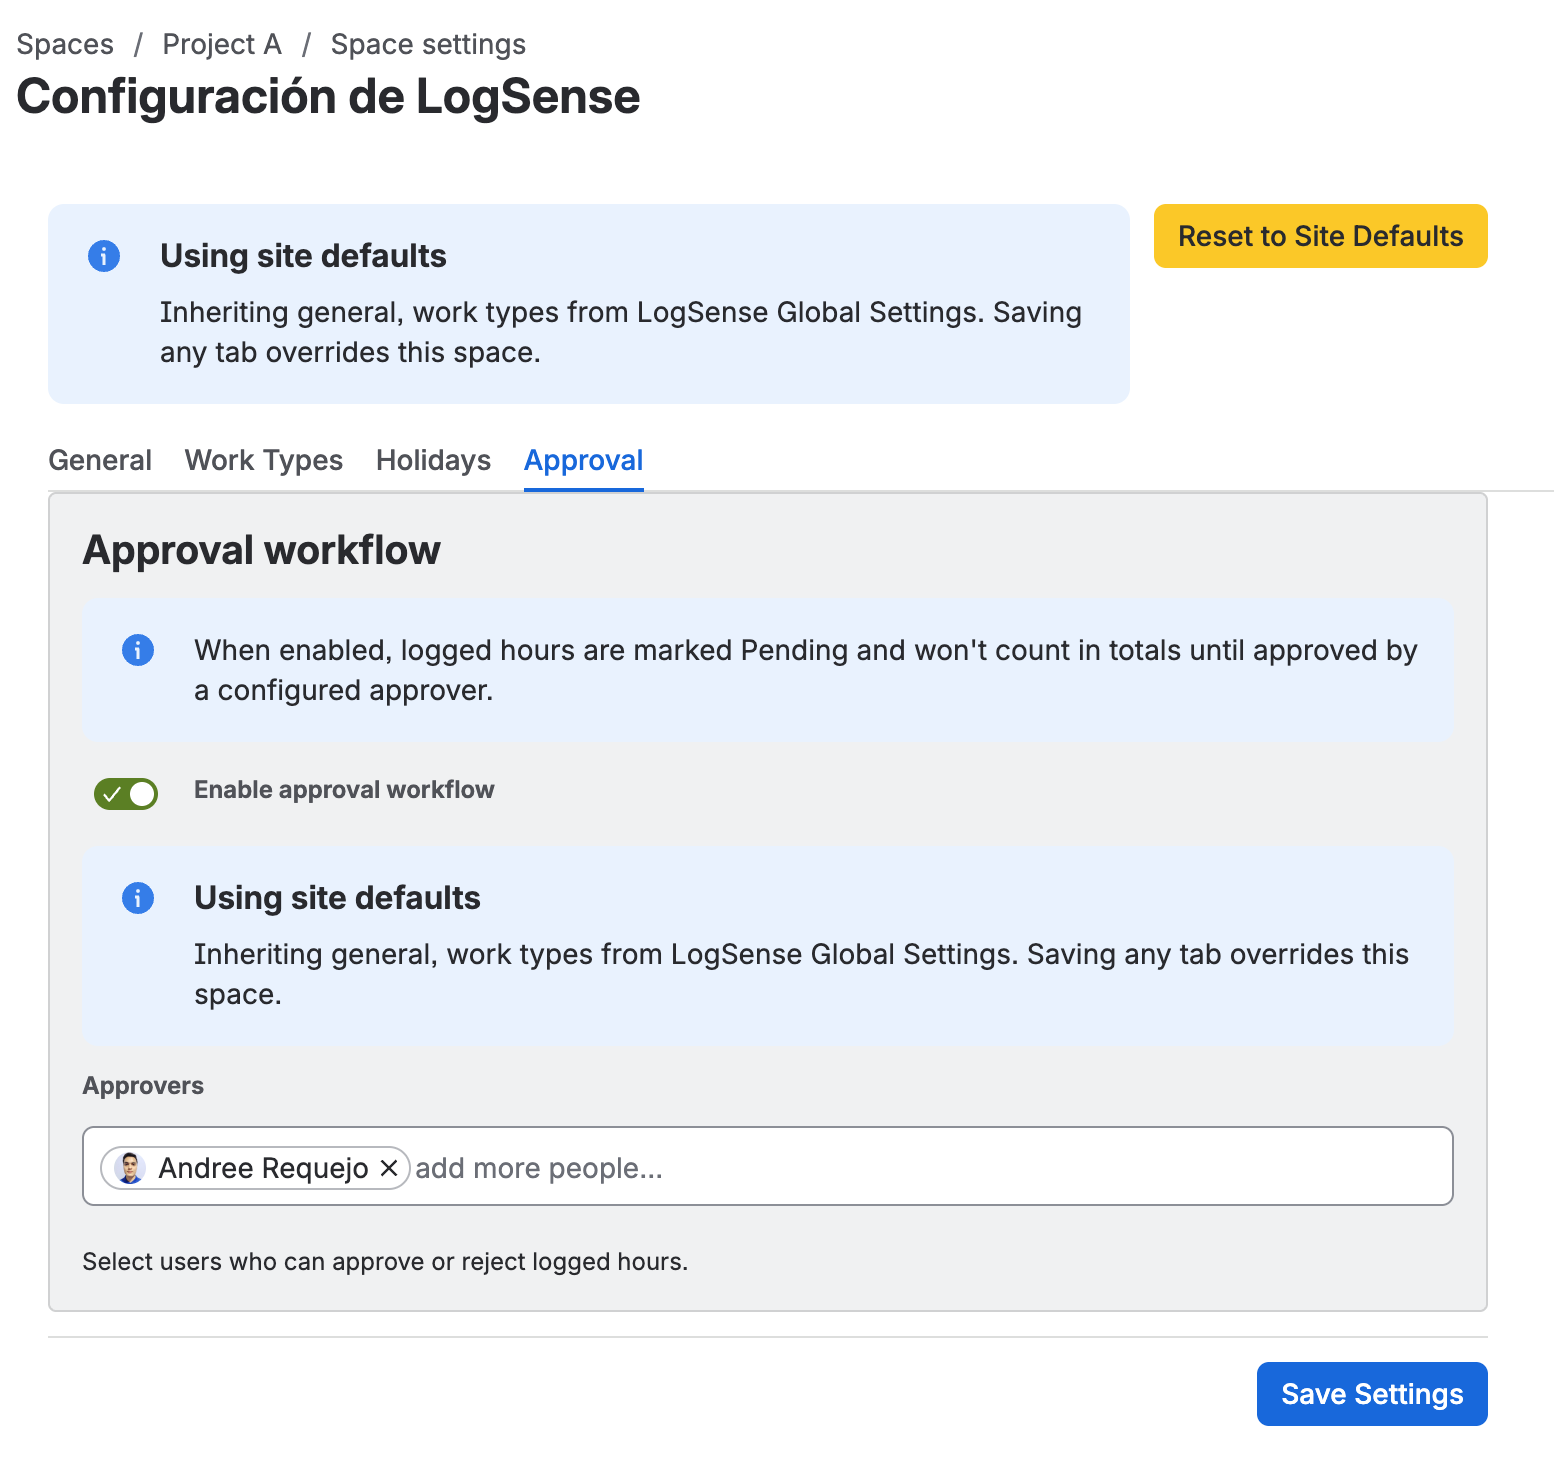Image resolution: width=1554 pixels, height=1460 pixels.
Task: Save settings with the blue button
Action: click(1372, 1394)
